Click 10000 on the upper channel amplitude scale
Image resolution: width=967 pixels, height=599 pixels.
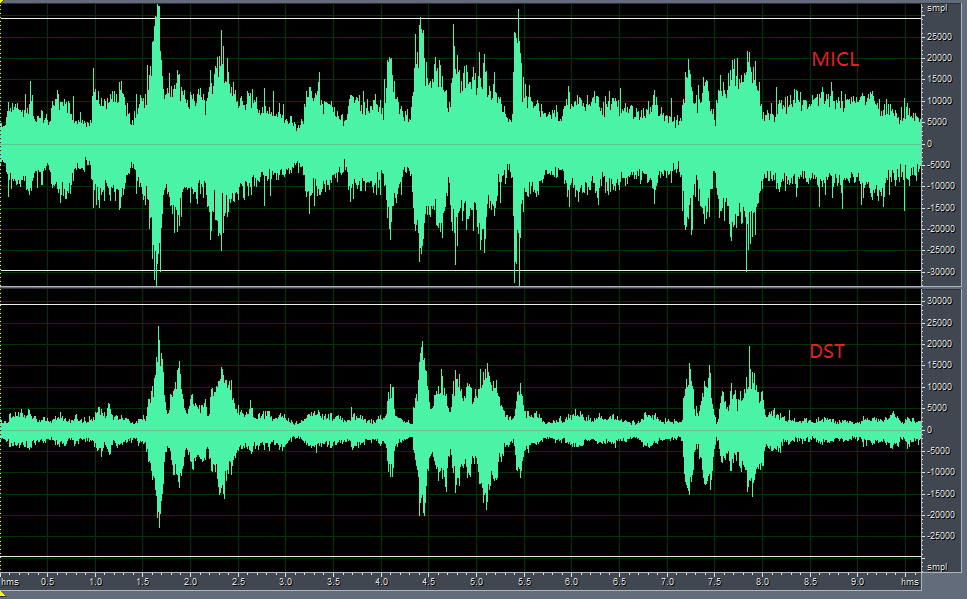coord(939,101)
